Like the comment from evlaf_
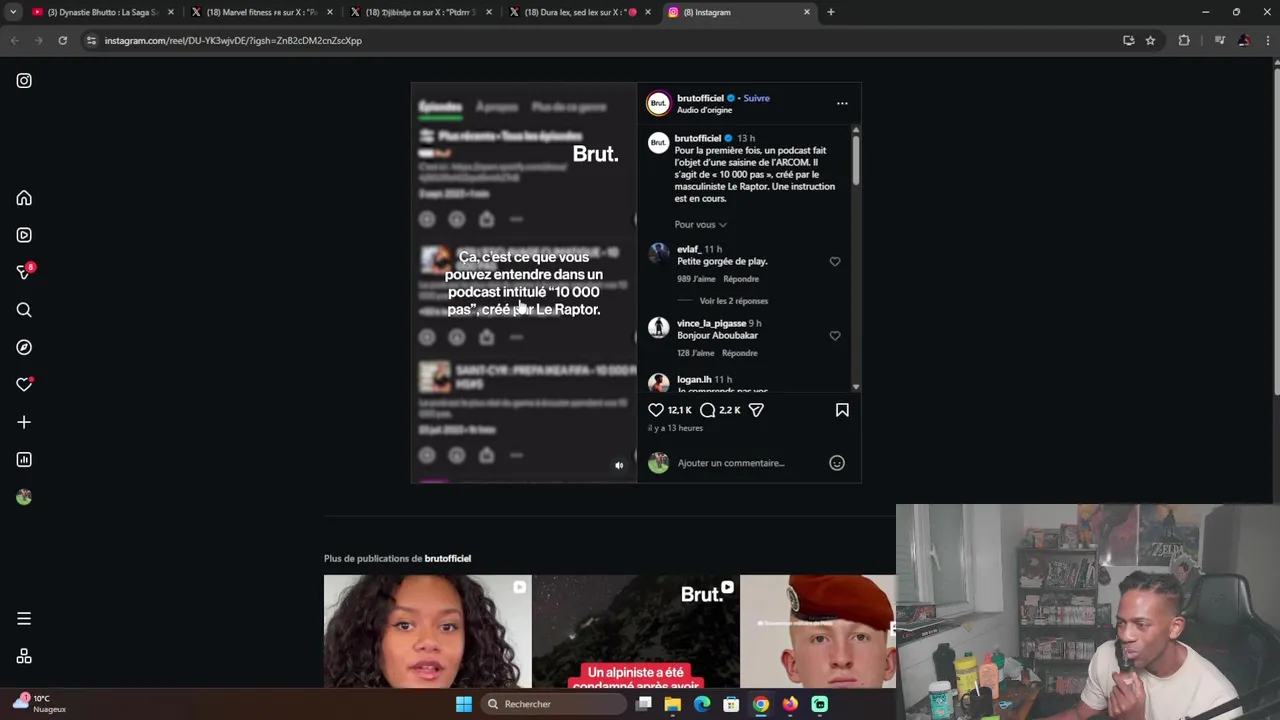Viewport: 1280px width, 720px height. [835, 262]
